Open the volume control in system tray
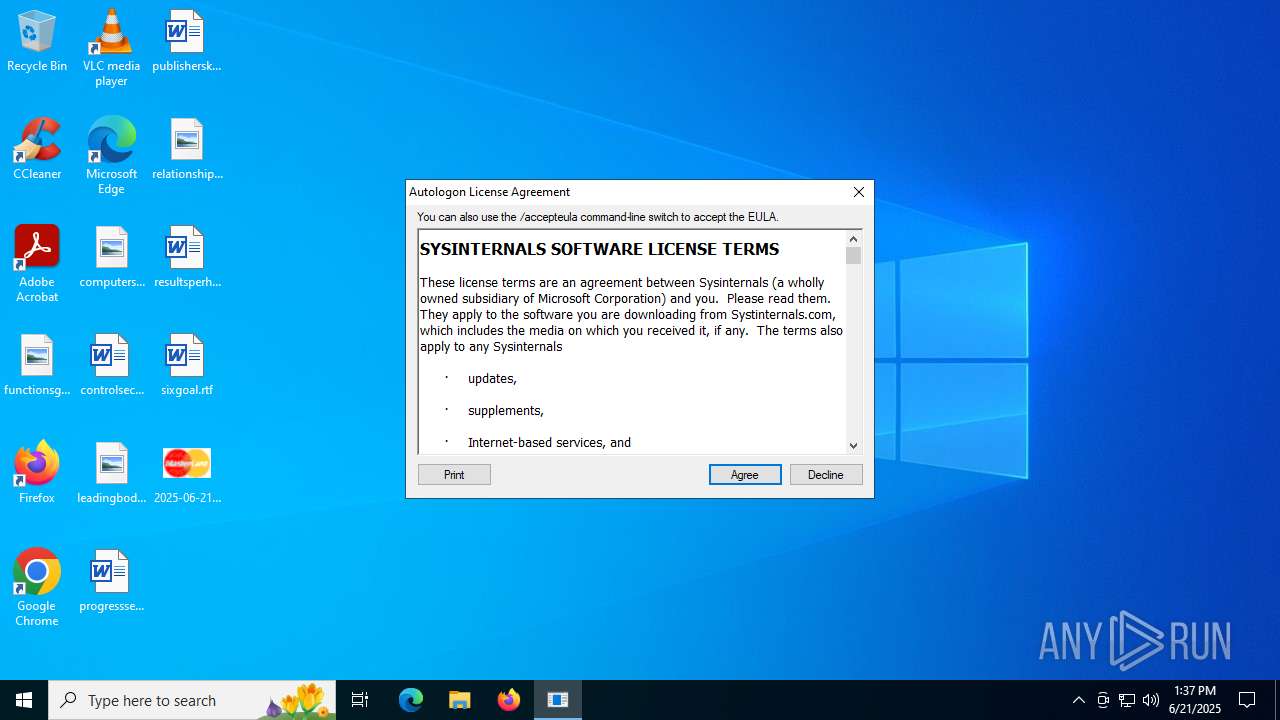This screenshot has width=1280, height=720. point(1151,700)
